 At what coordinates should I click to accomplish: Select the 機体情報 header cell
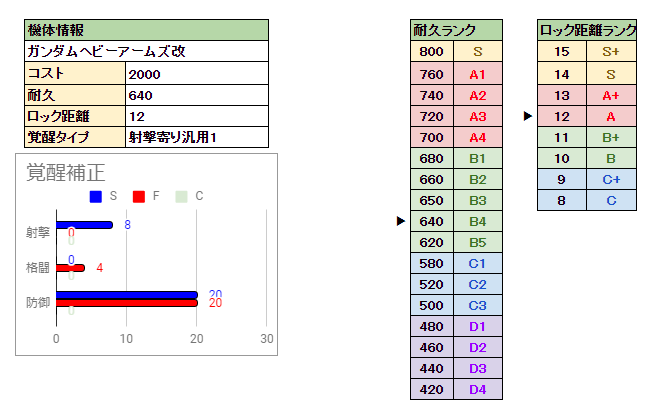pos(146,30)
